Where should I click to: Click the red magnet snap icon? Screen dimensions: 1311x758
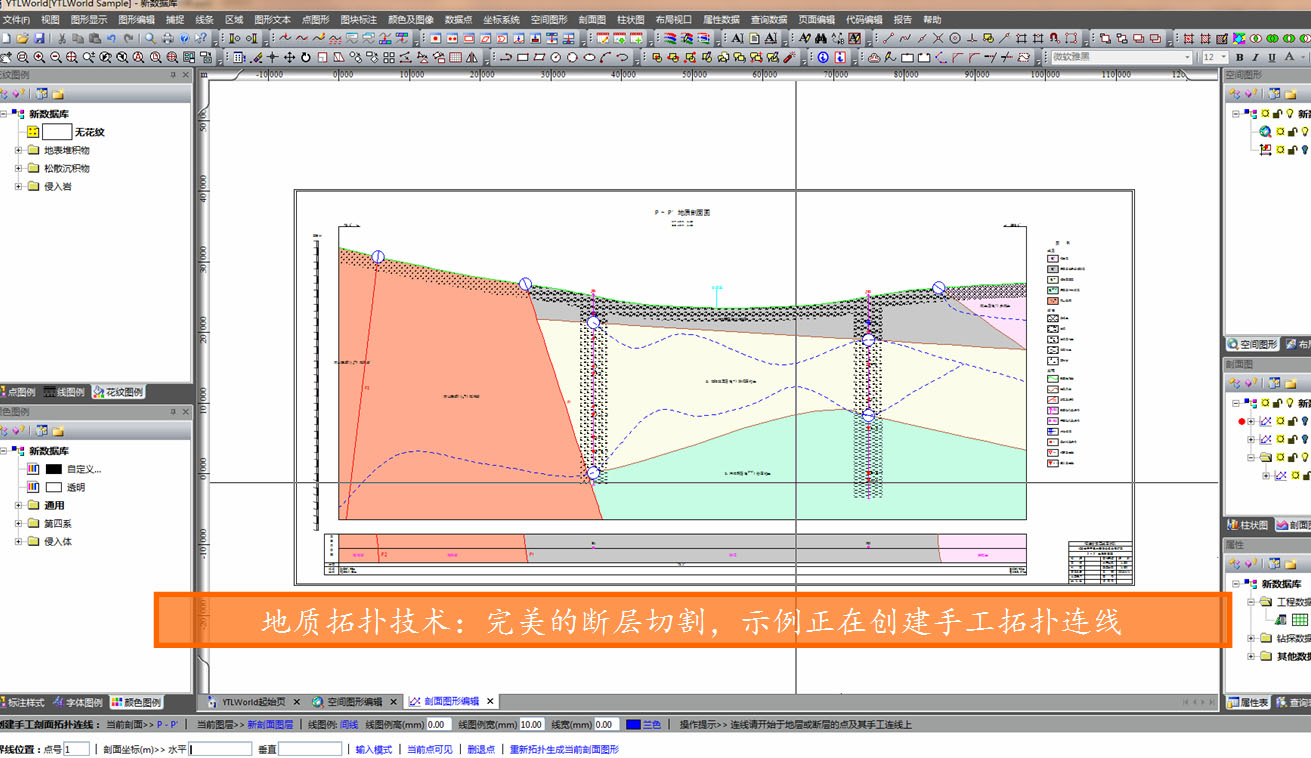point(1054,38)
